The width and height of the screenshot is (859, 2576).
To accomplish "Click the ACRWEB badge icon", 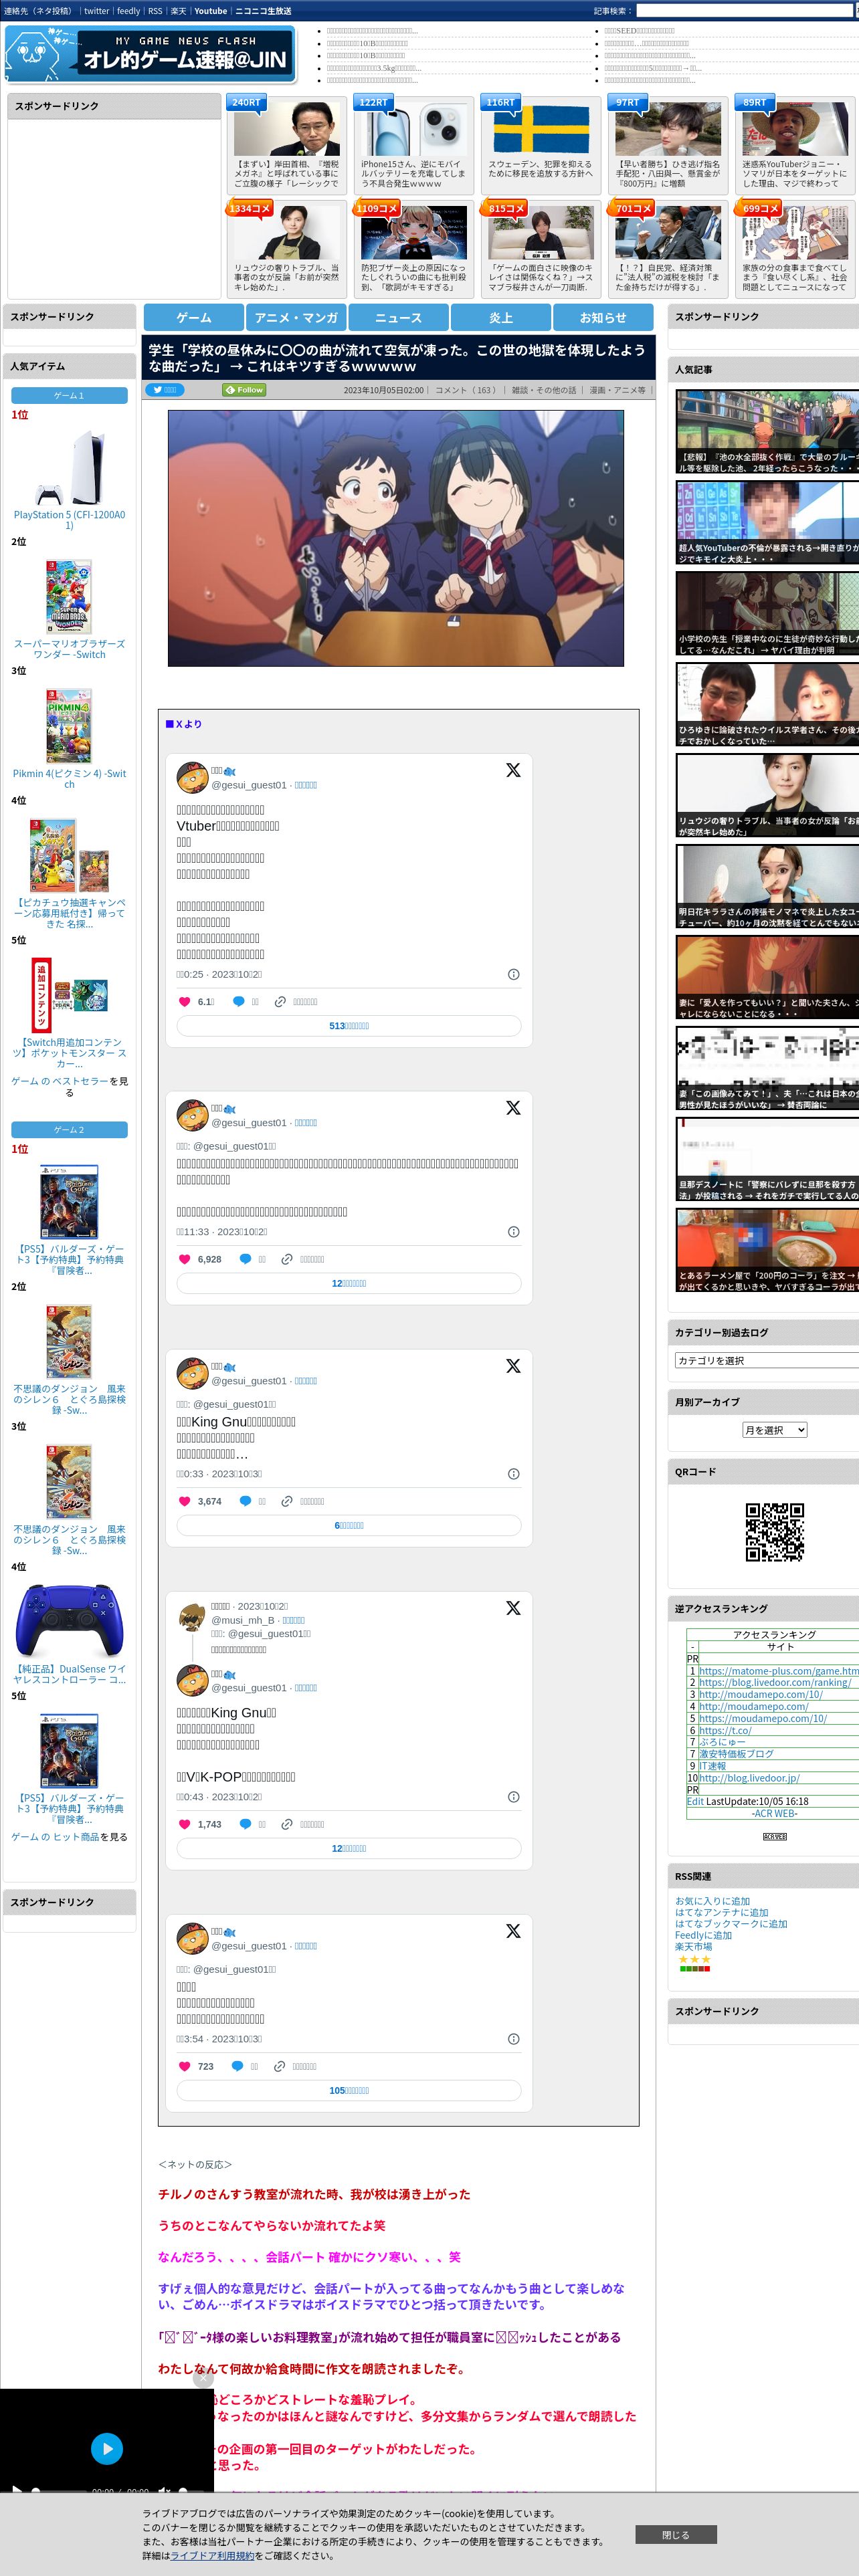I will point(775,1837).
